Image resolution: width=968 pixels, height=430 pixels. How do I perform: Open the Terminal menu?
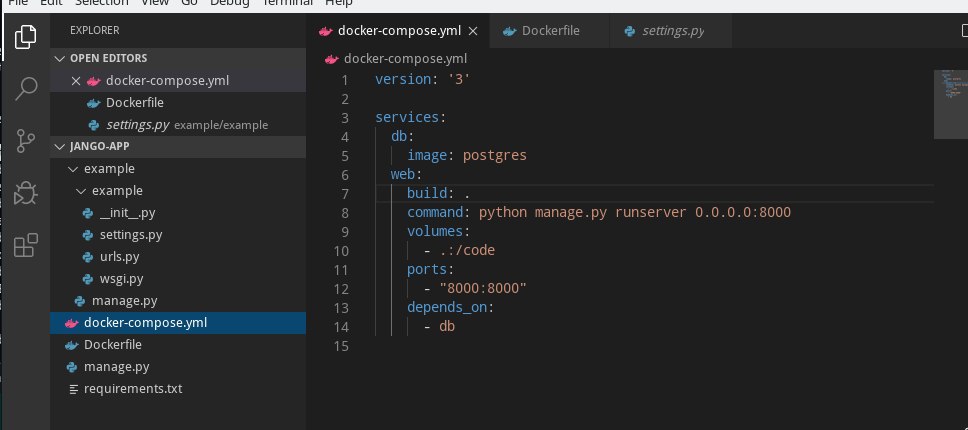[x=288, y=3]
